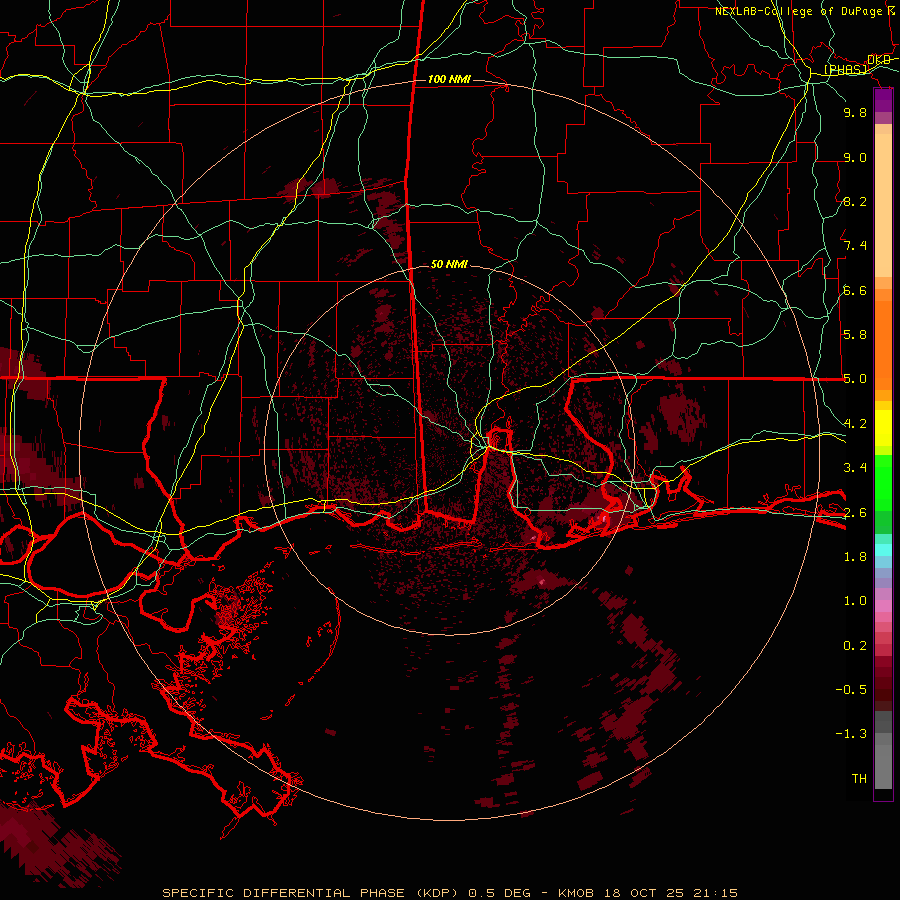Click the KMOB 18 OCT 25 21:15 timestamp
This screenshot has width=900, height=900.
coord(648,893)
